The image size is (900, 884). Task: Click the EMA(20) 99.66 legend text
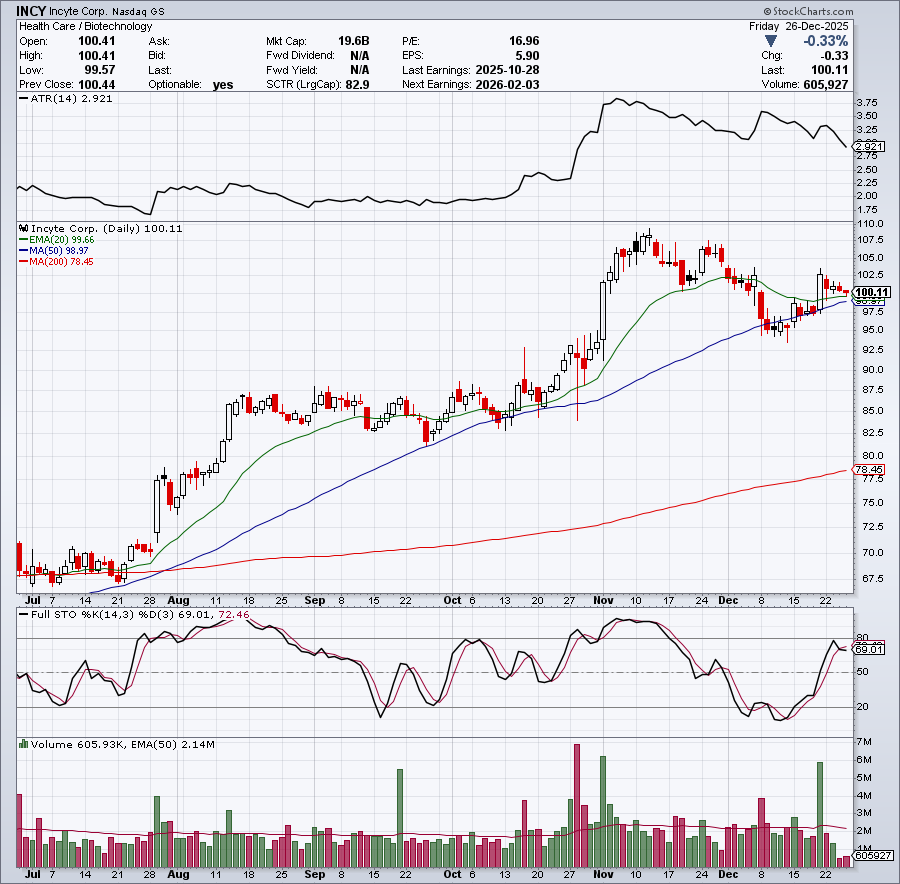pos(61,239)
